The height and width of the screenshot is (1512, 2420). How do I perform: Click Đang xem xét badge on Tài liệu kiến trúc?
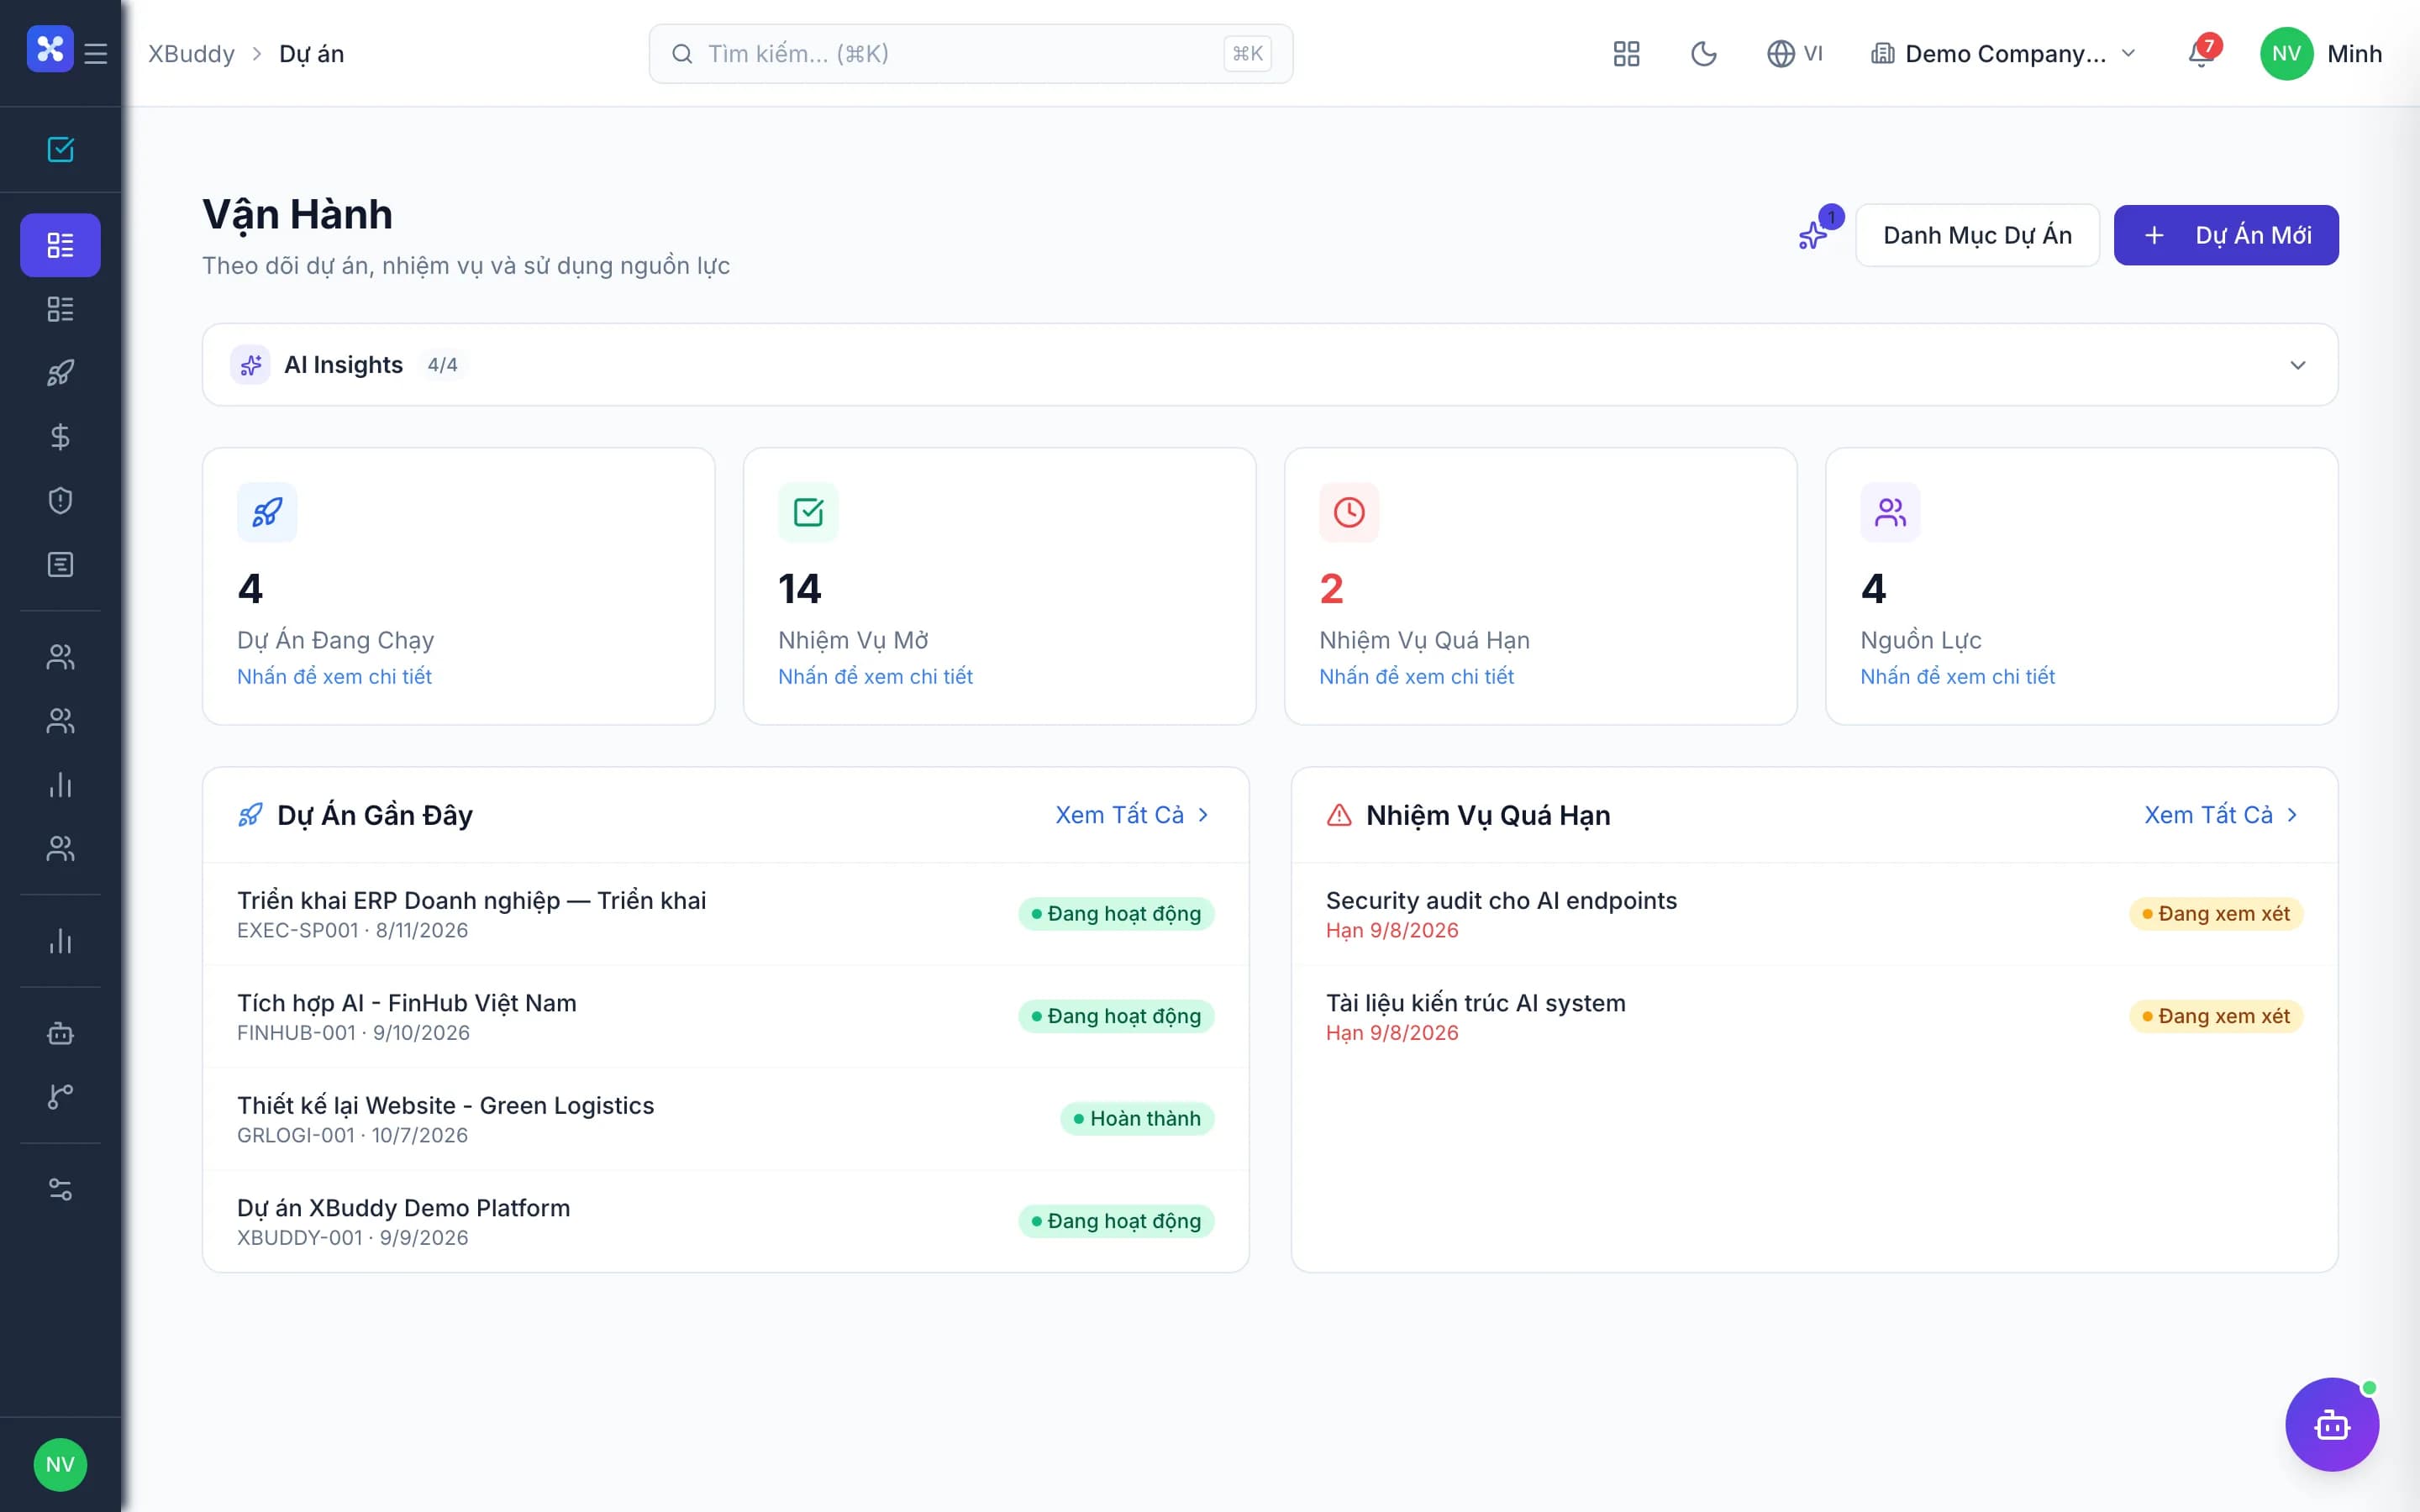pyautogui.click(x=2216, y=1016)
